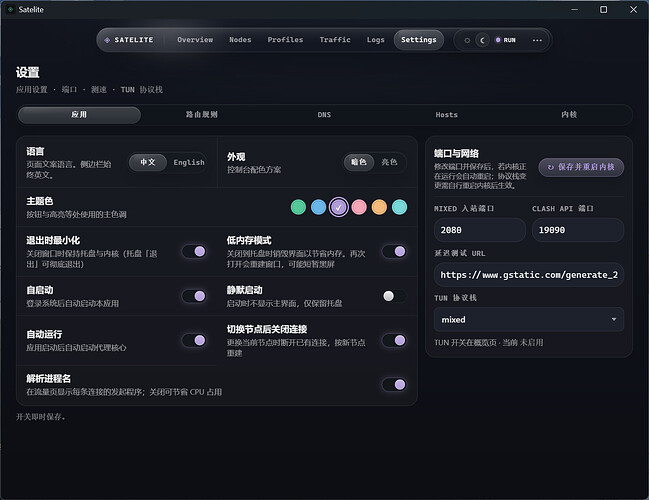The width and height of the screenshot is (649, 500).
Task: Disable the 自启动 switch
Action: click(x=194, y=296)
